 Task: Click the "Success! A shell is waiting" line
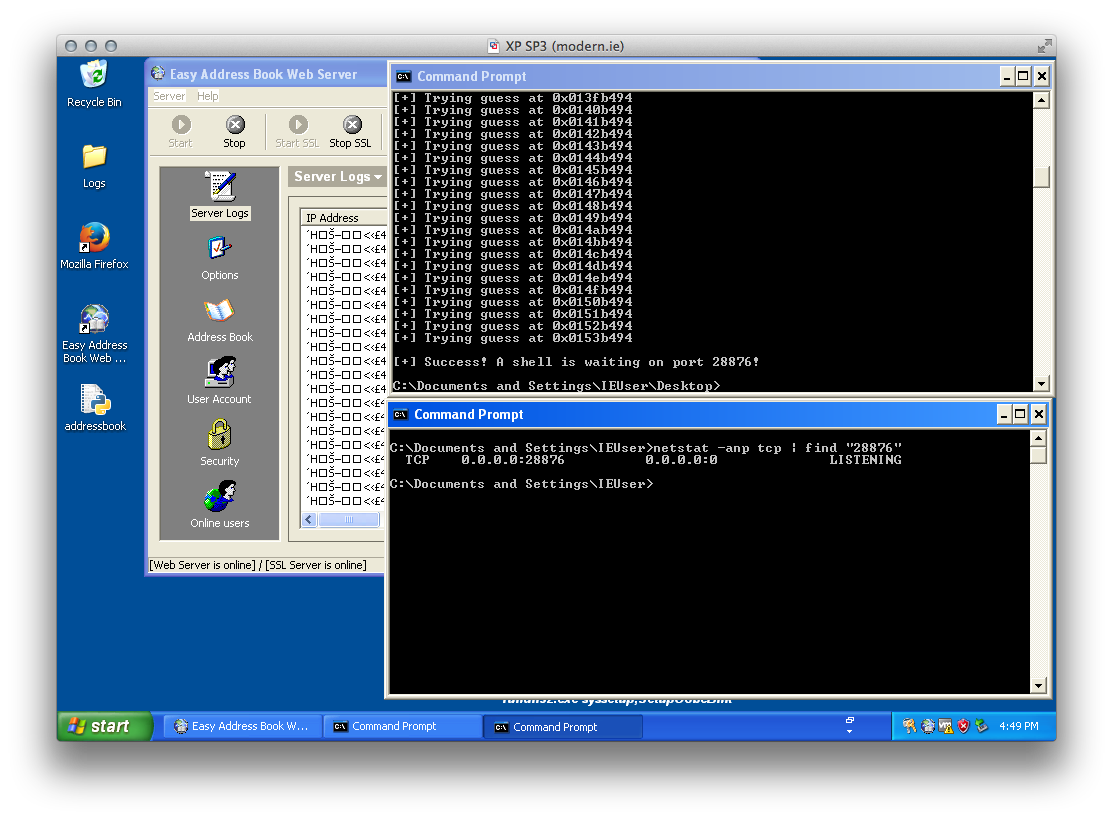click(x=576, y=362)
